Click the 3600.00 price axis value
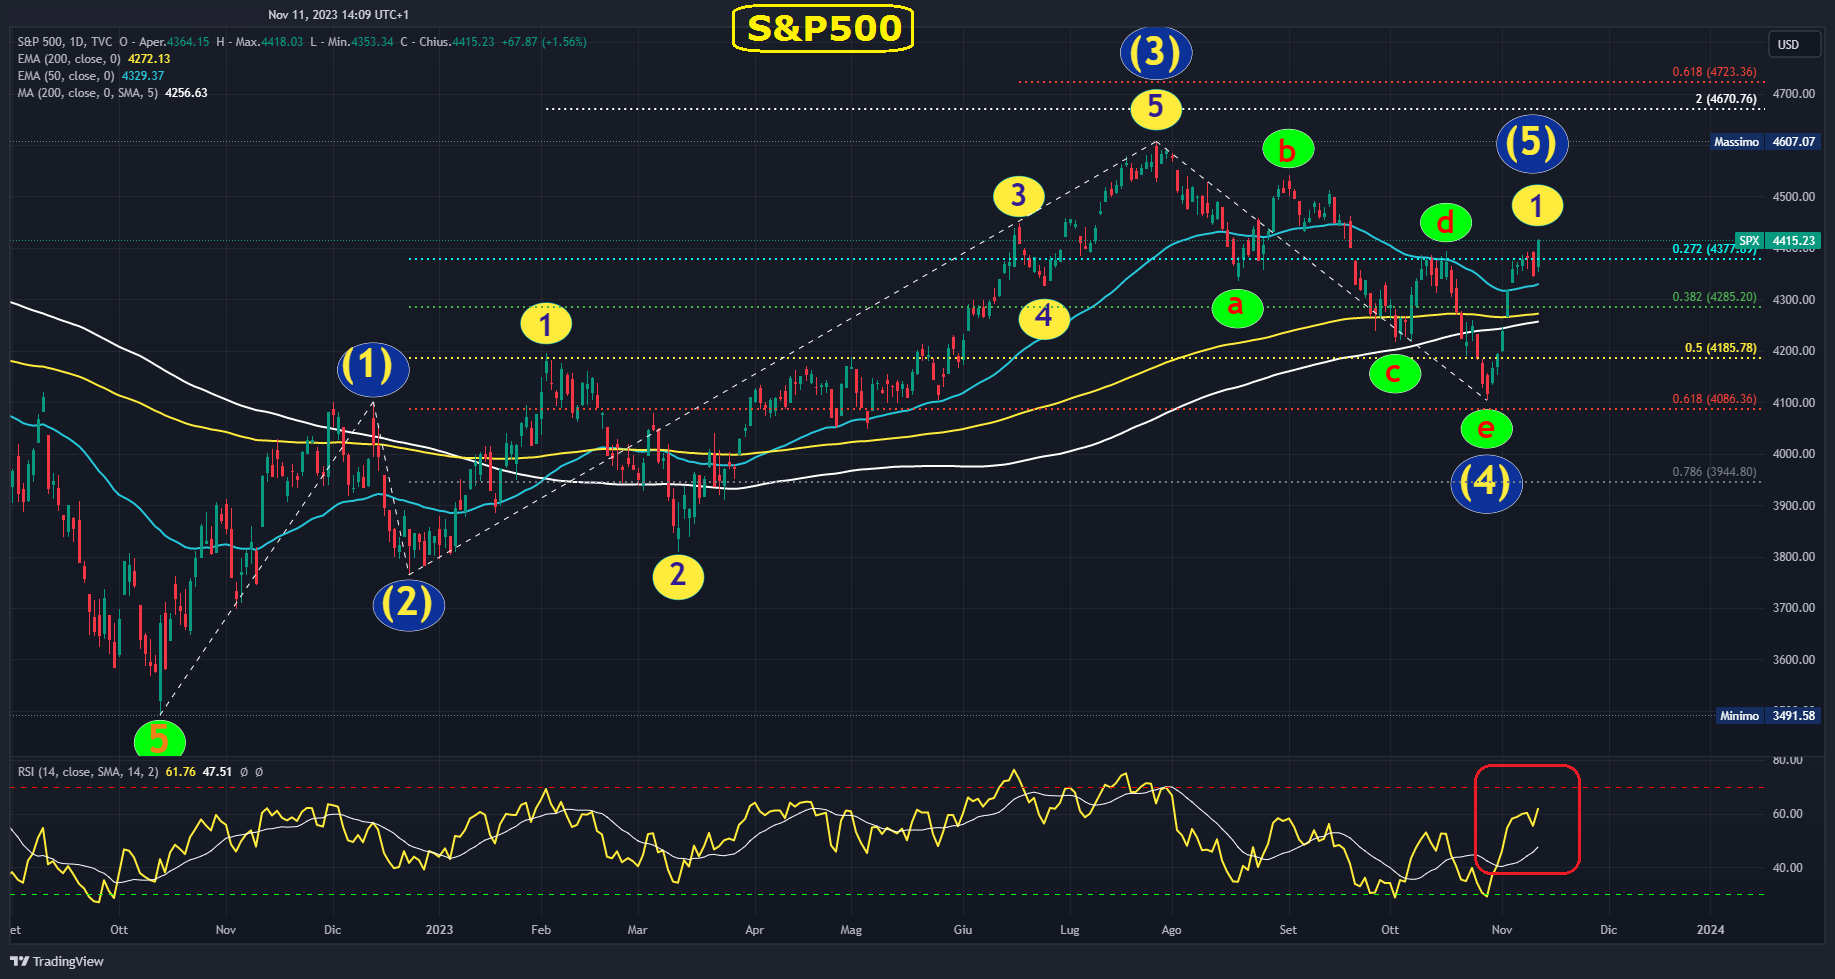This screenshot has width=1835, height=979. coord(1794,660)
